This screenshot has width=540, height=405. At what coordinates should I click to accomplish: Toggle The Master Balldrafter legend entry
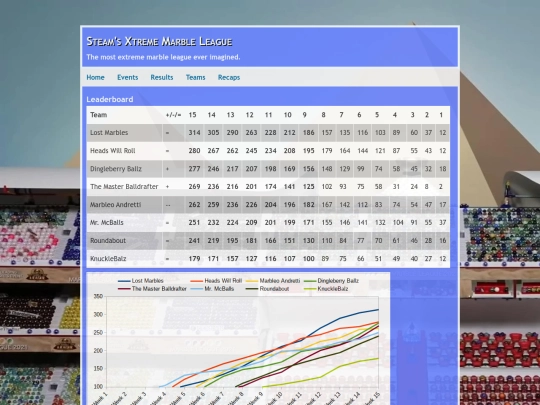coord(152,289)
